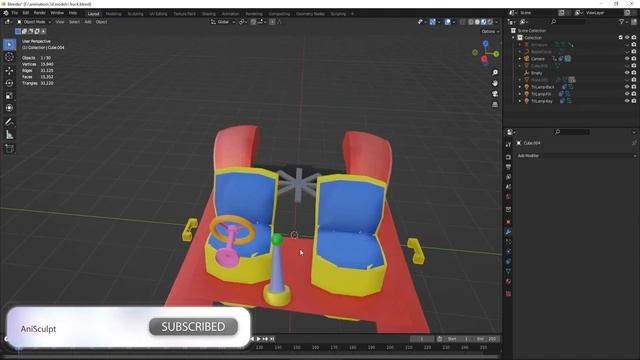Open the Object Mode dropdown
Viewport: 640px width, 360px height.
click(34, 22)
